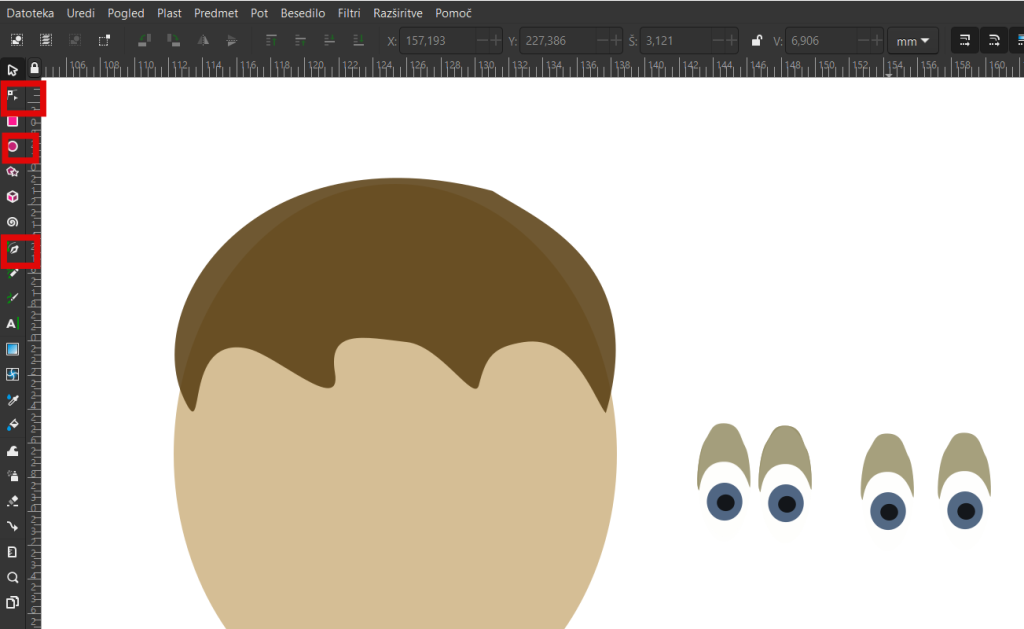1024x629 pixels.
Task: Select the Rectangle tool
Action: [12, 121]
